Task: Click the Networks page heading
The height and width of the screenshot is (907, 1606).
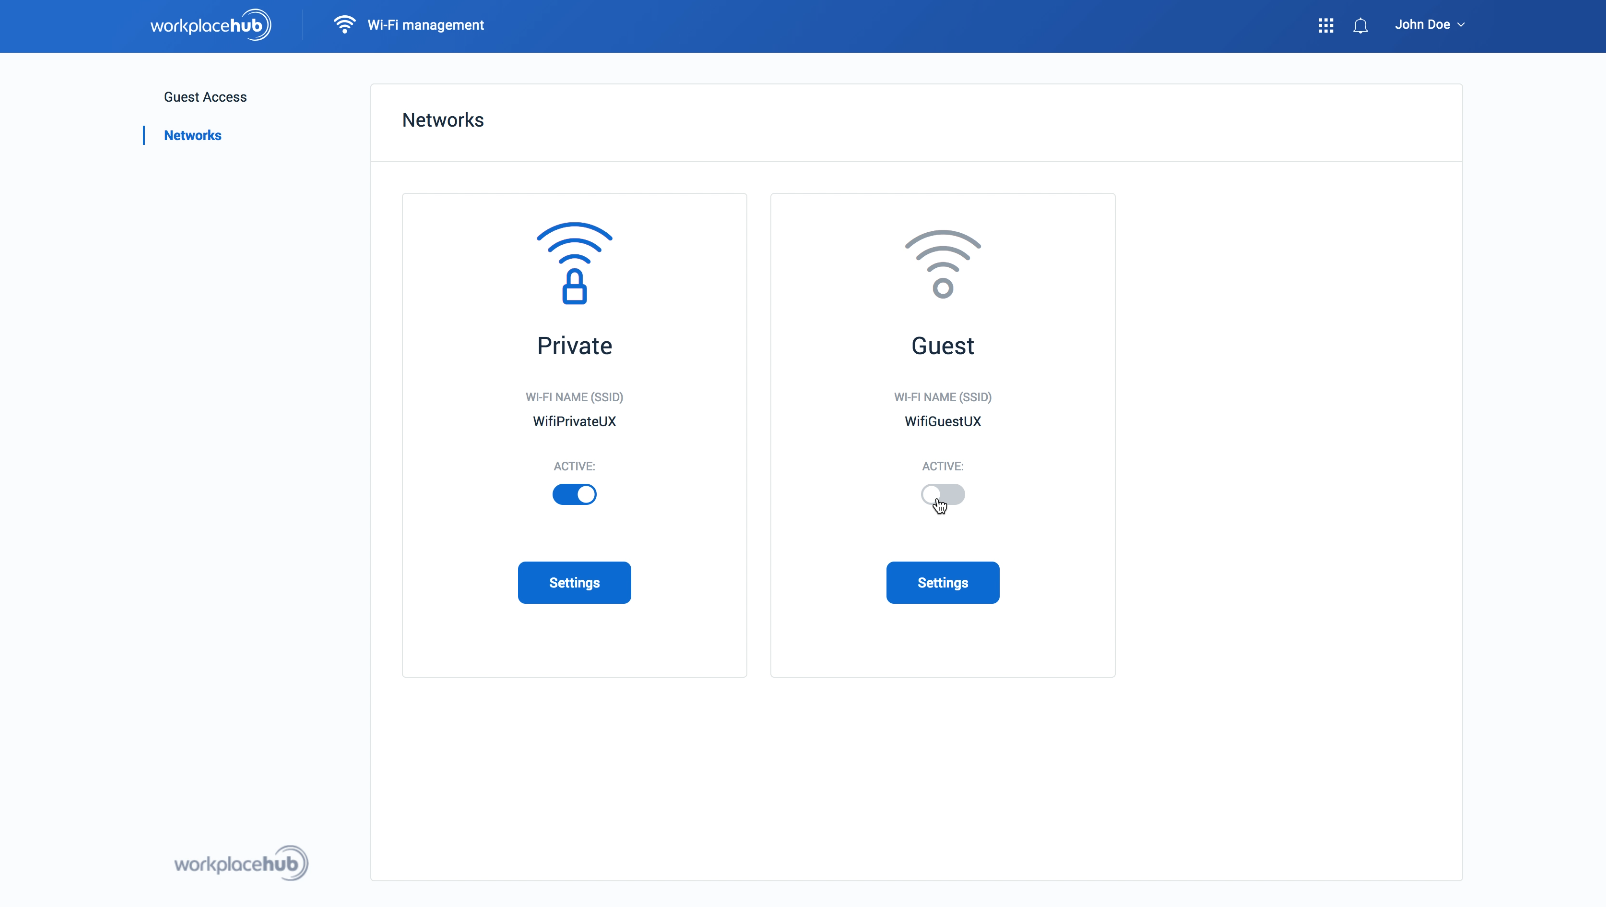Action: click(442, 120)
